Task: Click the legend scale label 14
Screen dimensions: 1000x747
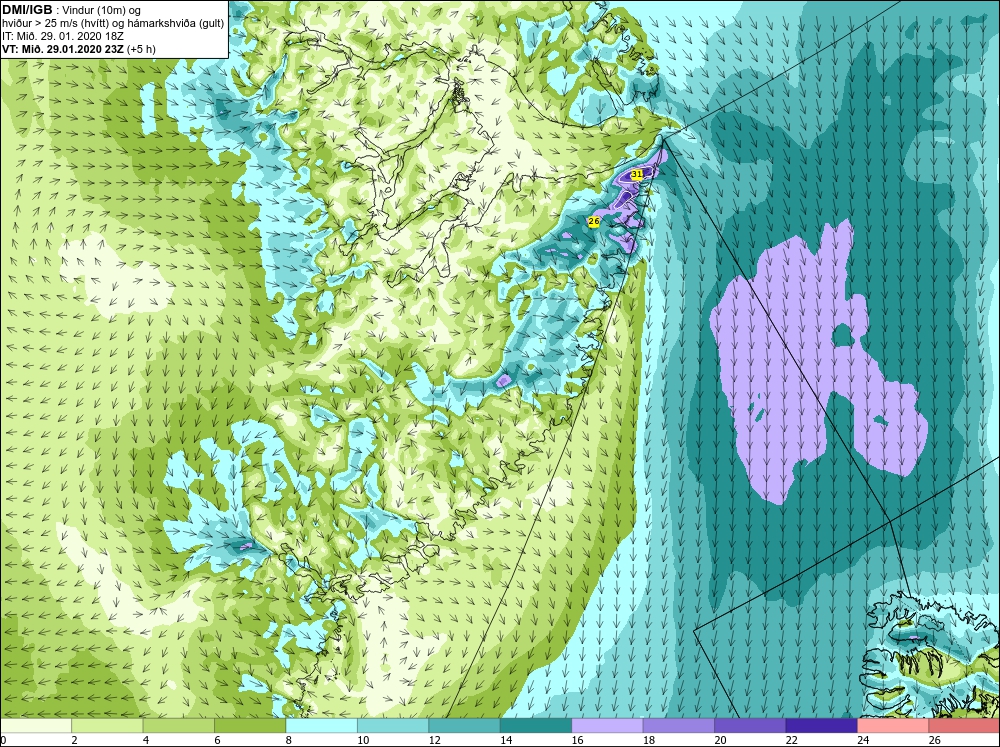Action: pyautogui.click(x=506, y=741)
